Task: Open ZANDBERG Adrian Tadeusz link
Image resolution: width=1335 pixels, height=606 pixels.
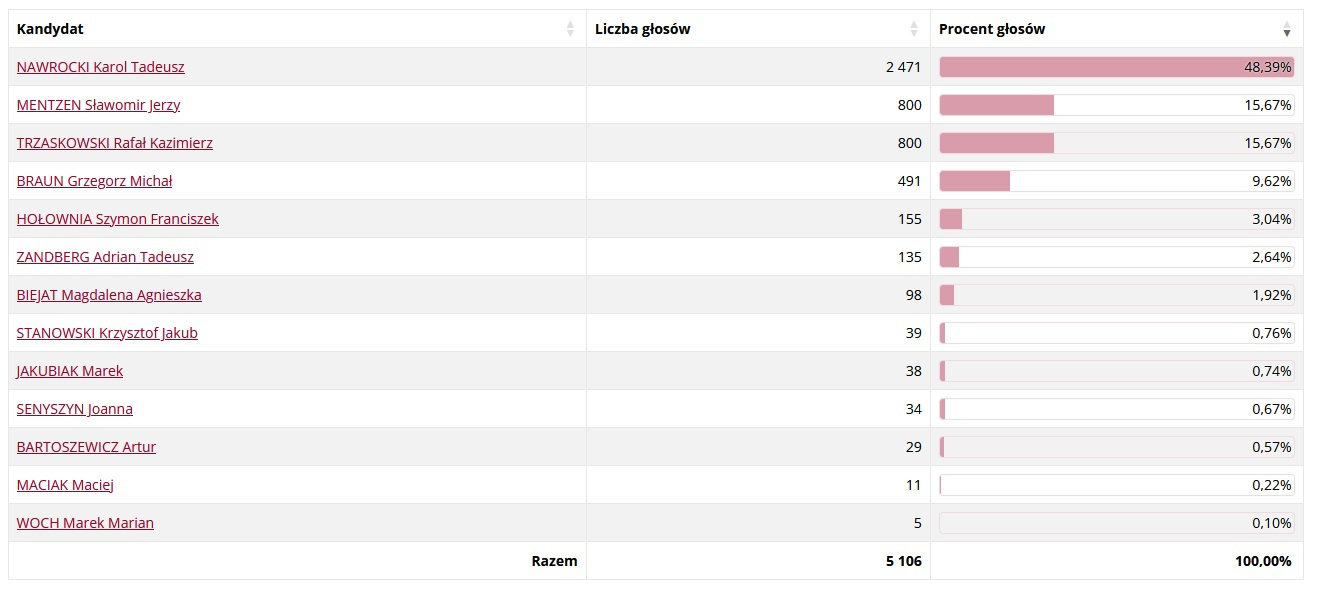Action: pos(106,257)
